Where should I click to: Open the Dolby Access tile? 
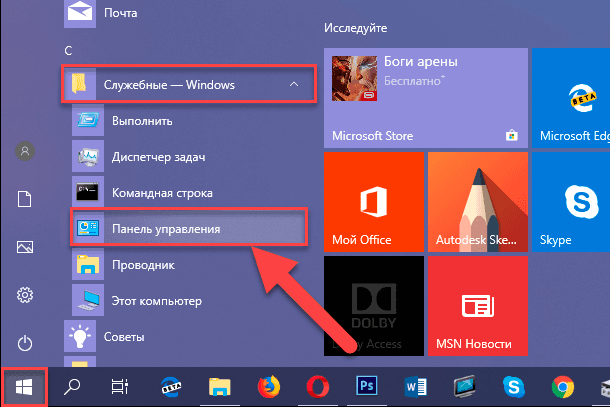[x=374, y=306]
